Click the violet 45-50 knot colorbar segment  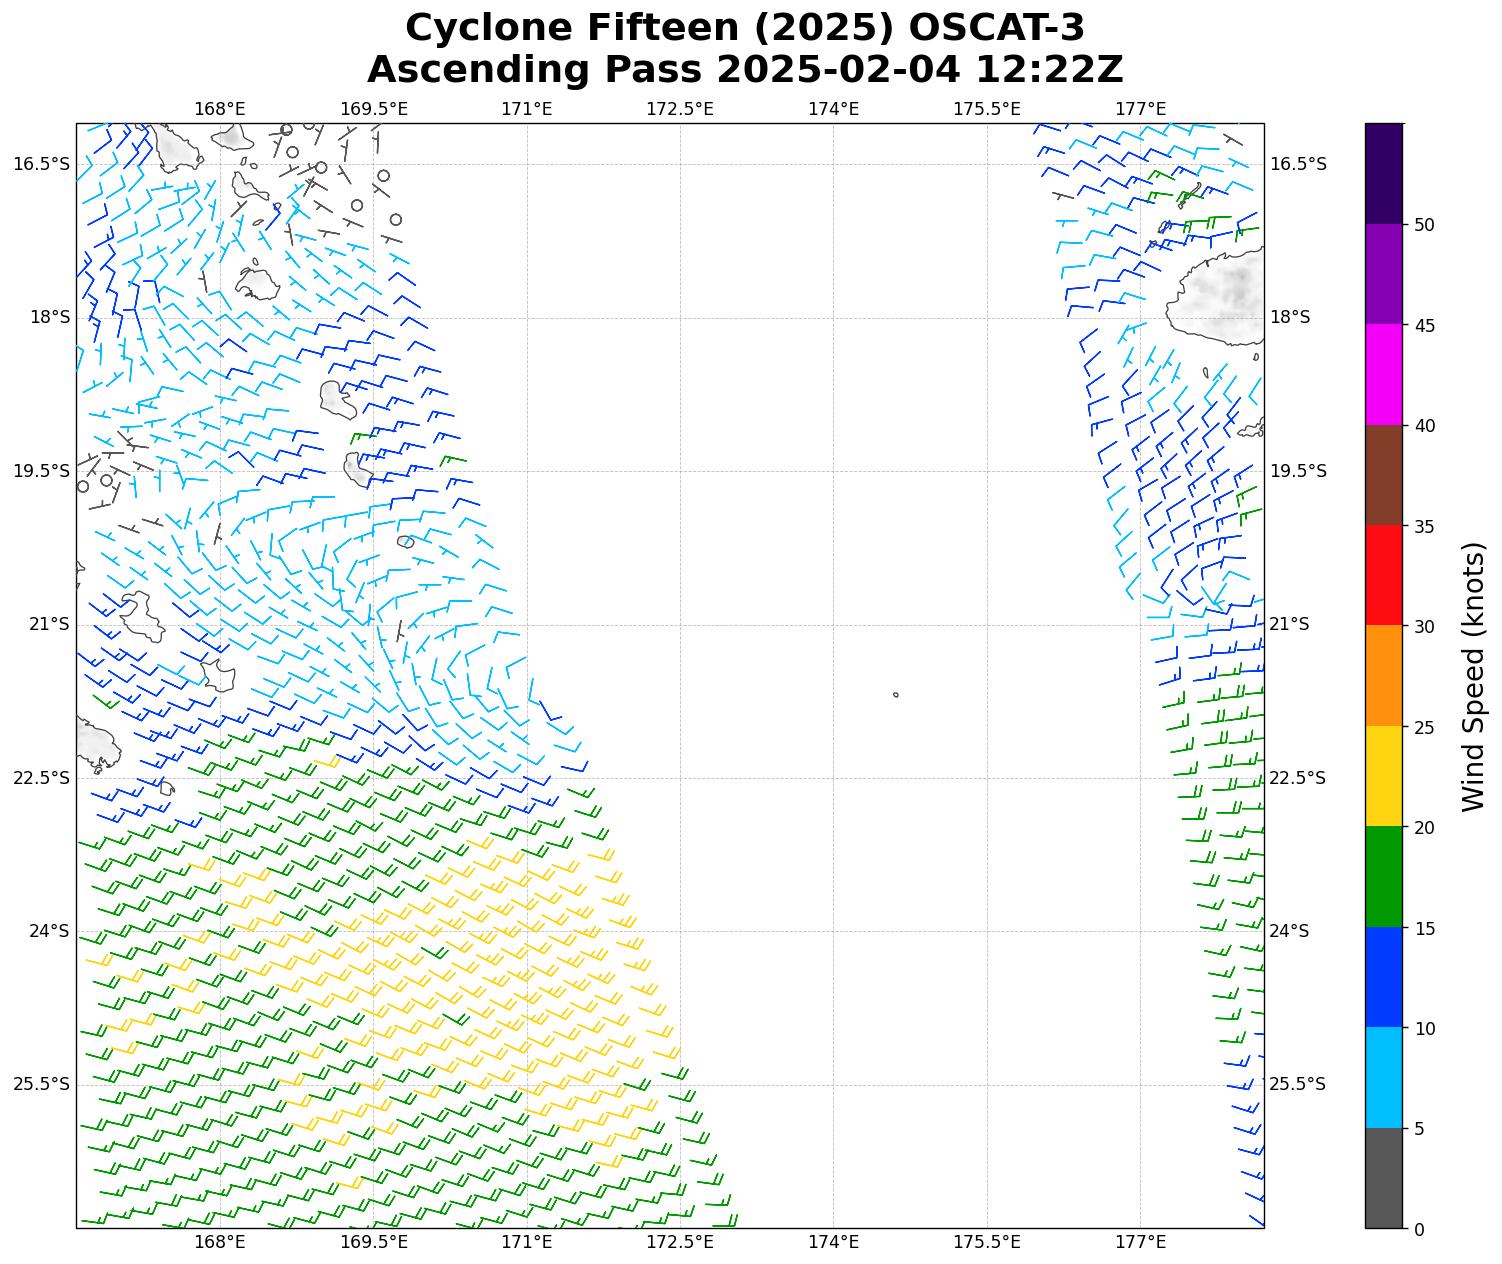tap(1384, 274)
